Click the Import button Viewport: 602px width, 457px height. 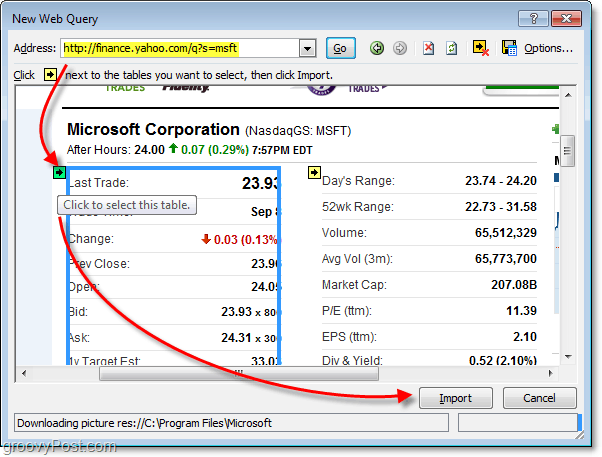(x=455, y=398)
